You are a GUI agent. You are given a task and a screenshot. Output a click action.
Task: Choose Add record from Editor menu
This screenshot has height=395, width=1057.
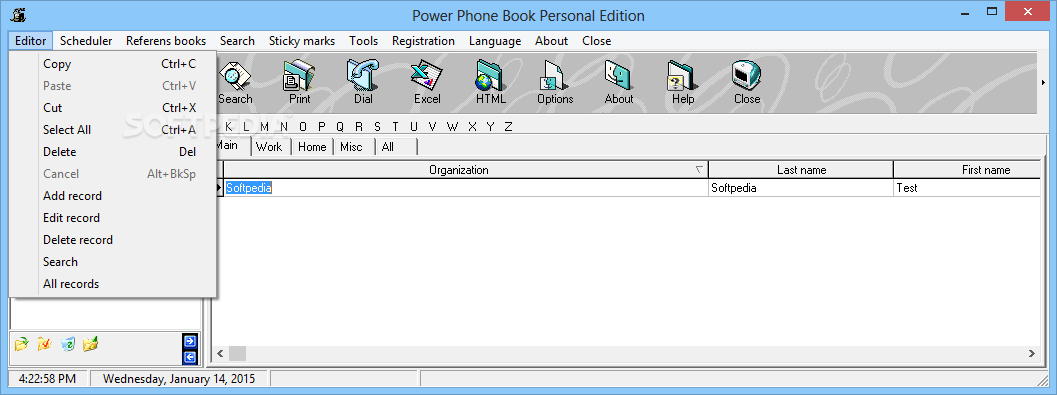(113, 196)
